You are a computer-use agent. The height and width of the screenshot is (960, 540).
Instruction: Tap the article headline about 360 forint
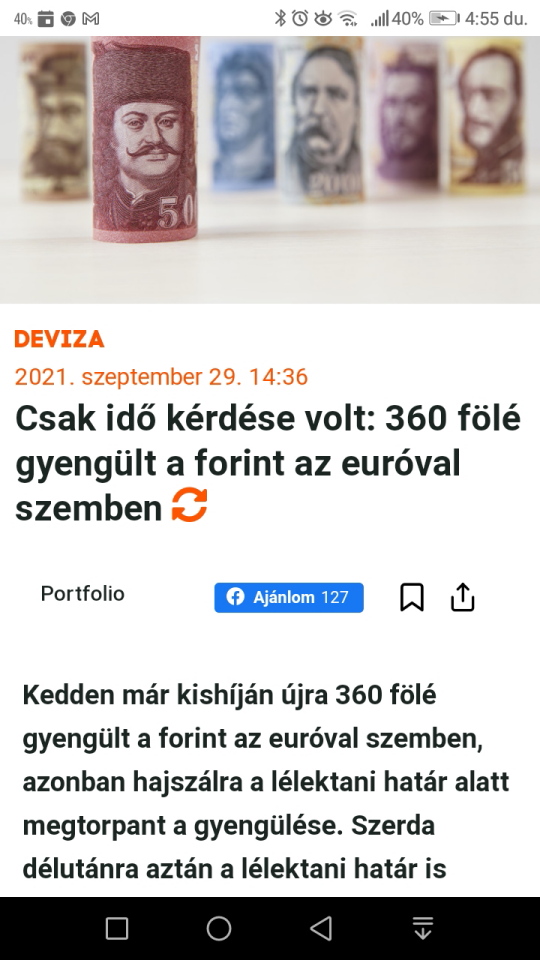(x=268, y=463)
